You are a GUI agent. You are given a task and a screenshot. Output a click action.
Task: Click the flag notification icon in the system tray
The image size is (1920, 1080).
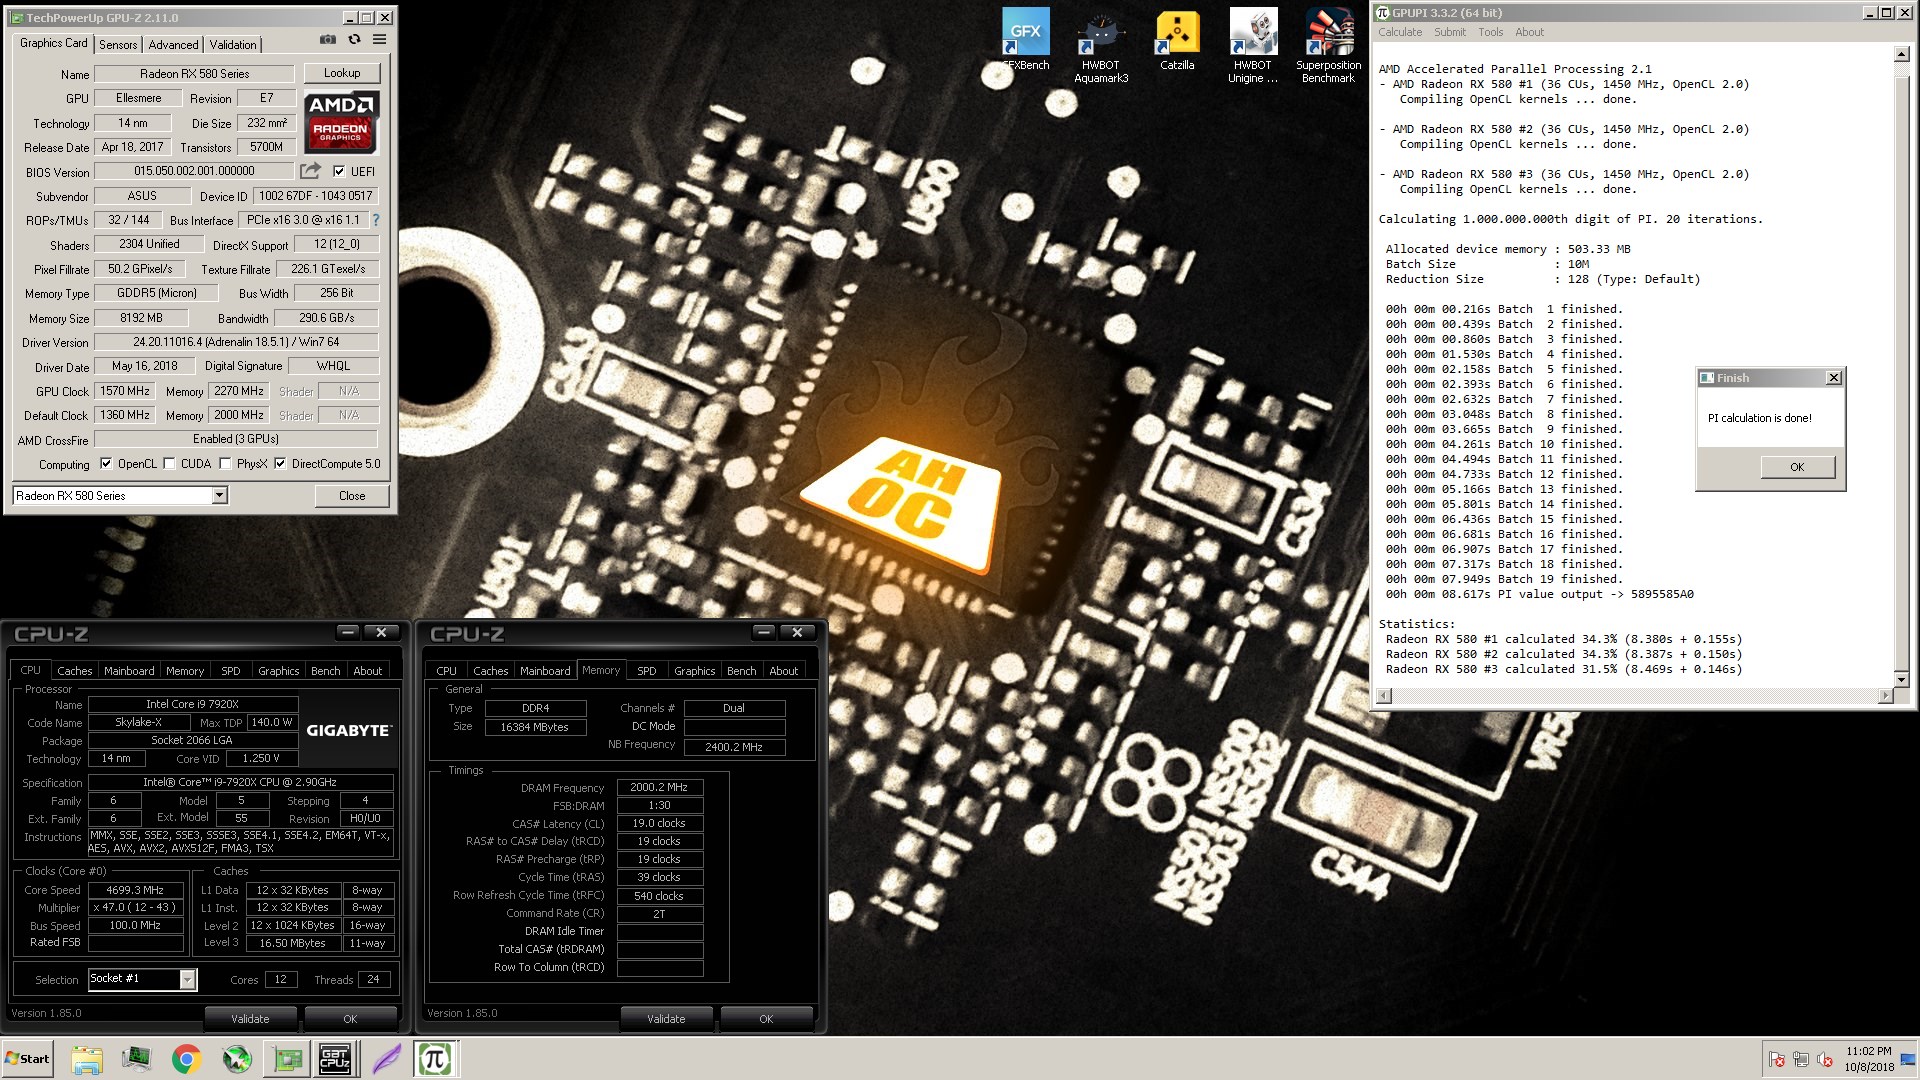pyautogui.click(x=1777, y=1059)
